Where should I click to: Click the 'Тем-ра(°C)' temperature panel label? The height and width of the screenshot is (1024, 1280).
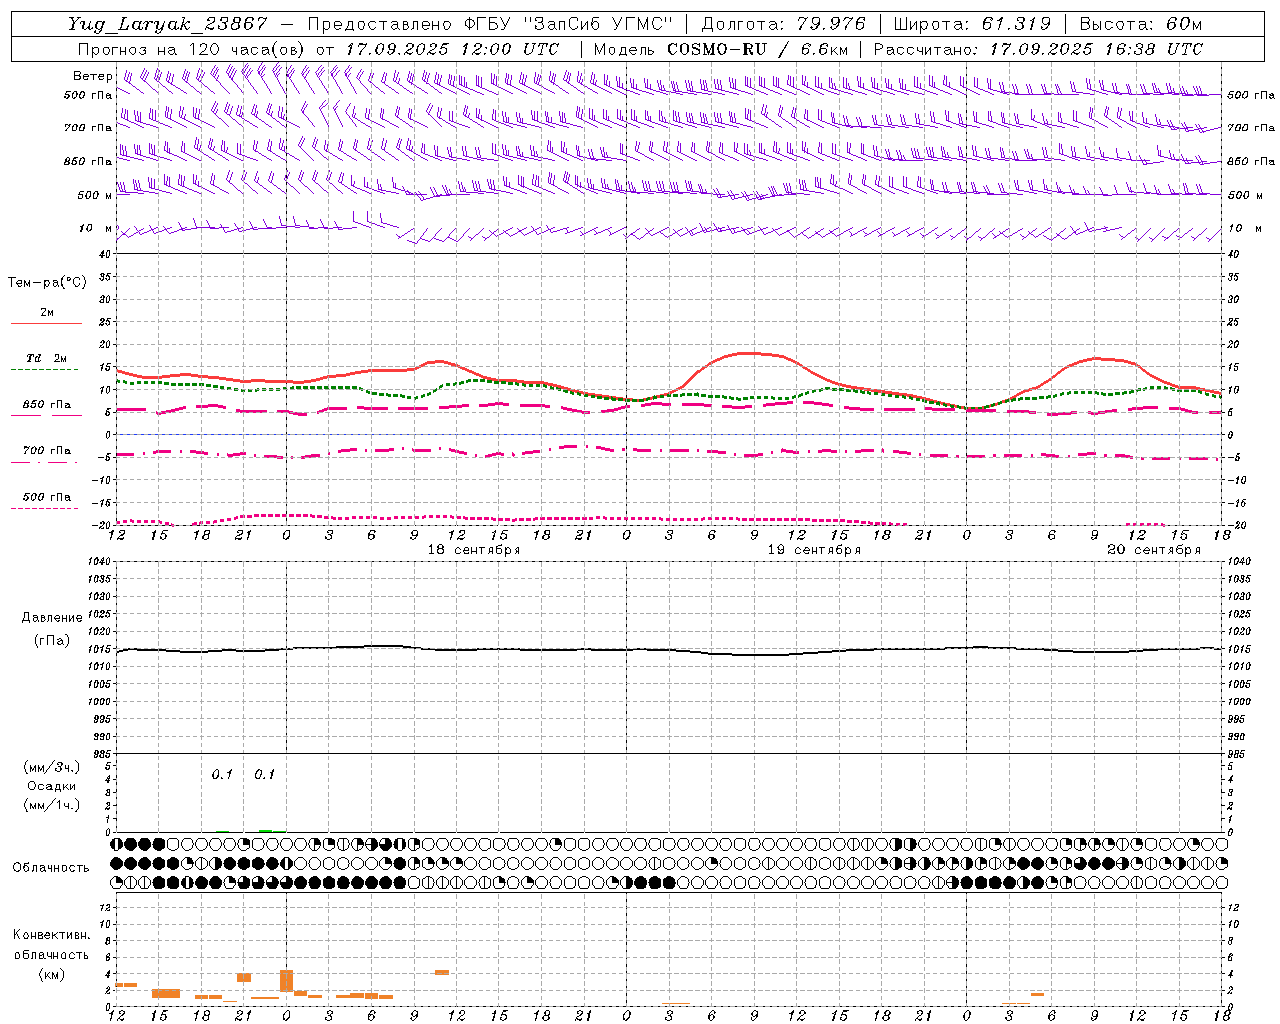pyautogui.click(x=47, y=283)
